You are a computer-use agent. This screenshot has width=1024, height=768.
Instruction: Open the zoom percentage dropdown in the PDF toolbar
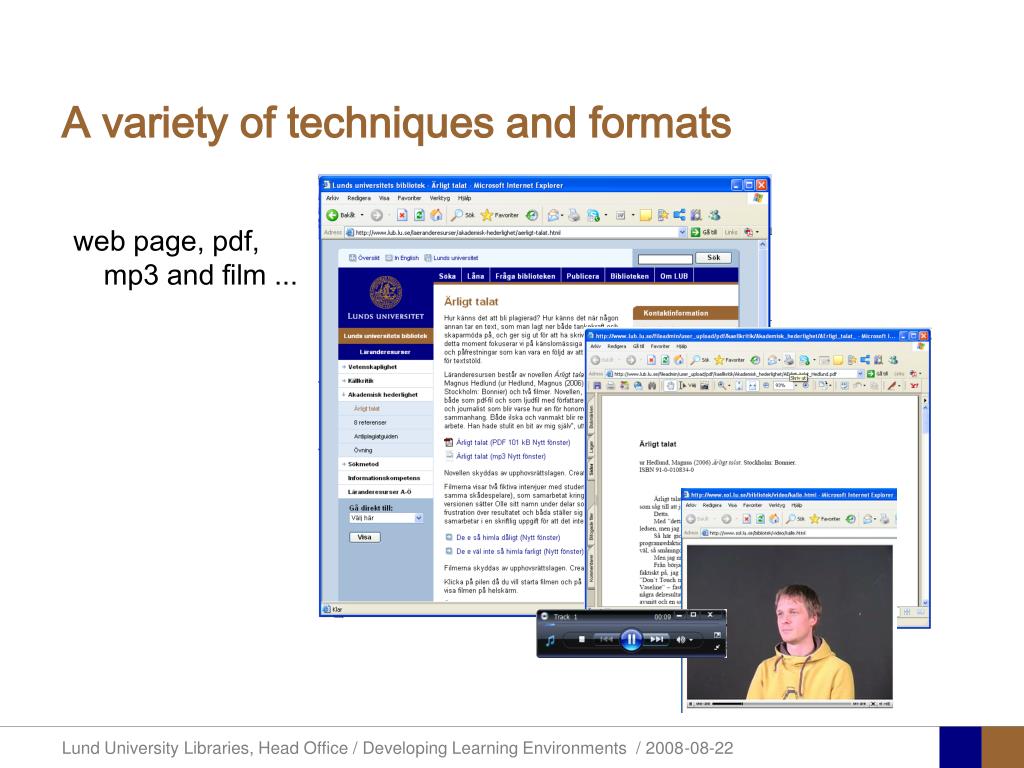click(795, 386)
